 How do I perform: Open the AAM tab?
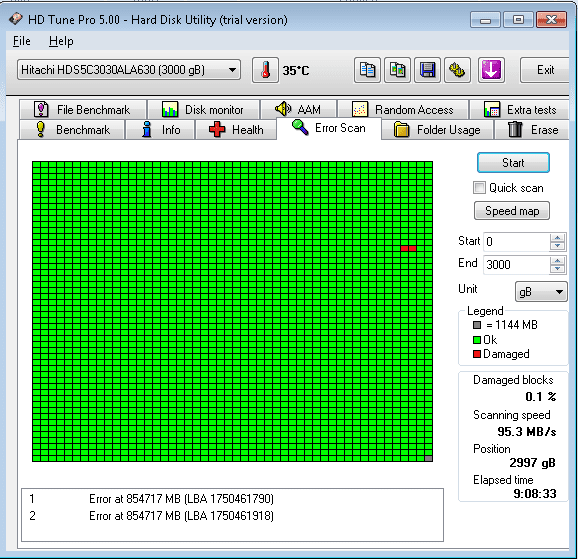[299, 110]
